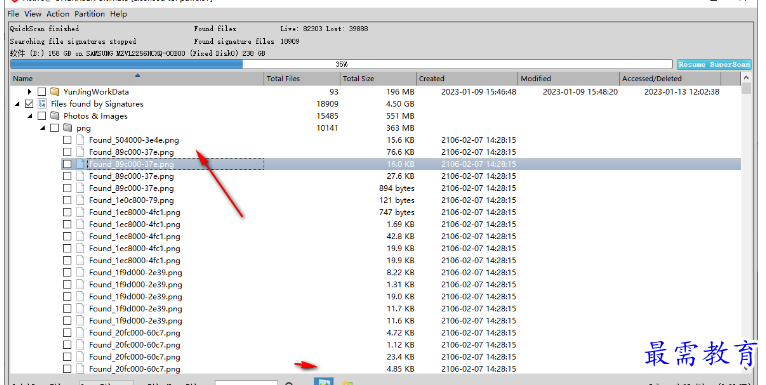
Task: Click file icon of Found_1e0c800-79.png
Action: pos(80,200)
